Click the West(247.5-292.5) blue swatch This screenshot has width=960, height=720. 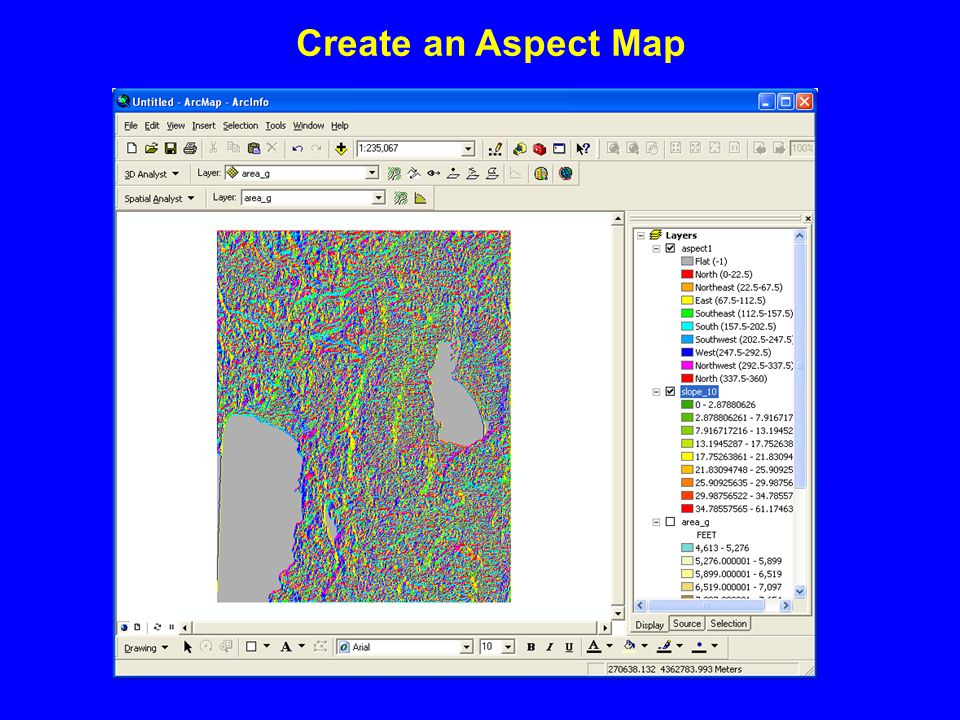(x=687, y=352)
